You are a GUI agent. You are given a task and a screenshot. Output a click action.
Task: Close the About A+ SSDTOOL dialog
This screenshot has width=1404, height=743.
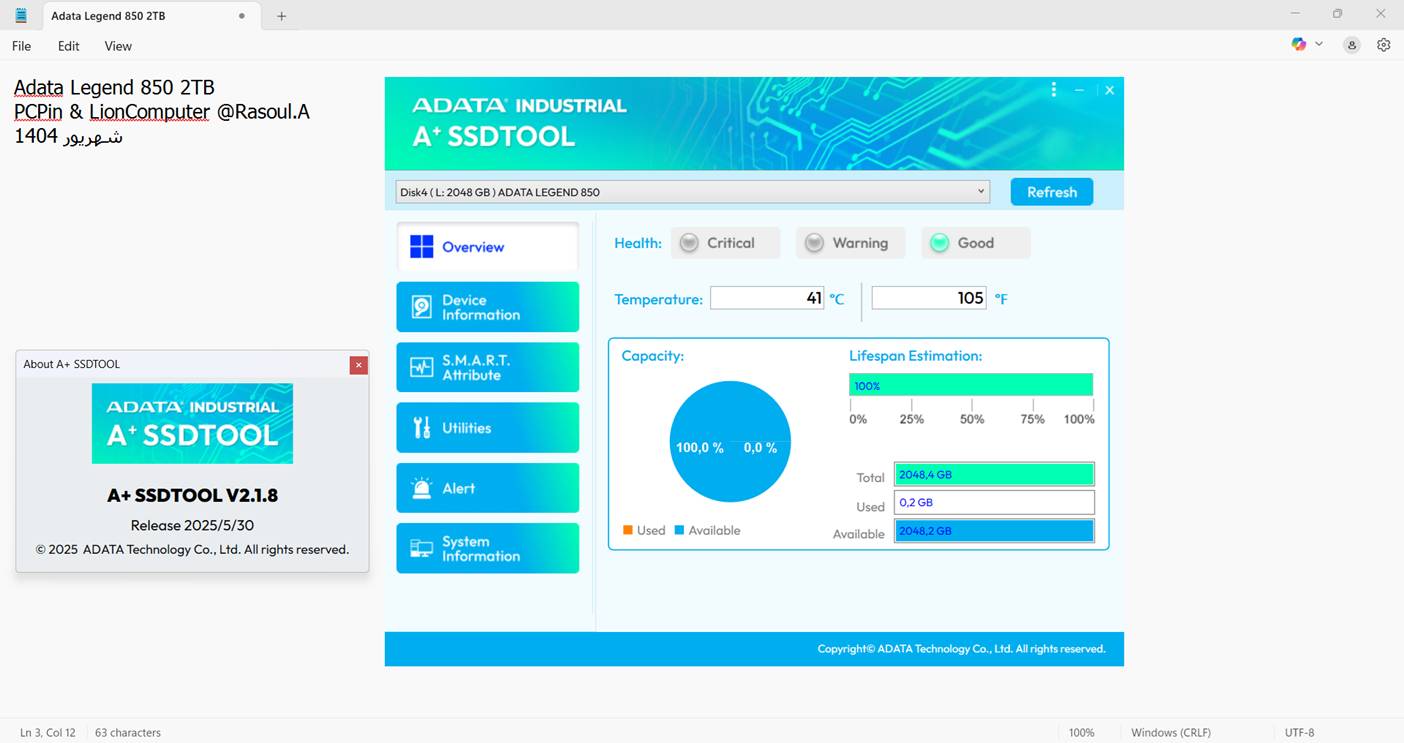pyautogui.click(x=358, y=365)
